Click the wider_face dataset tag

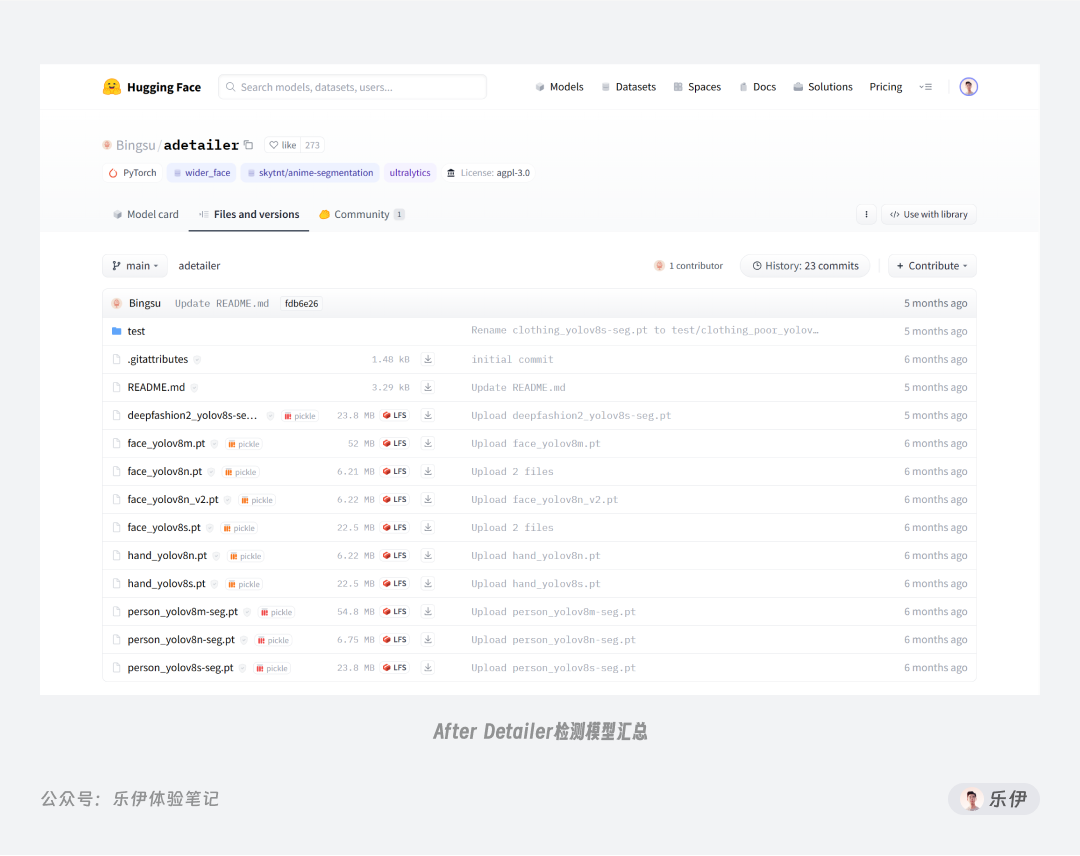pyautogui.click(x=201, y=173)
